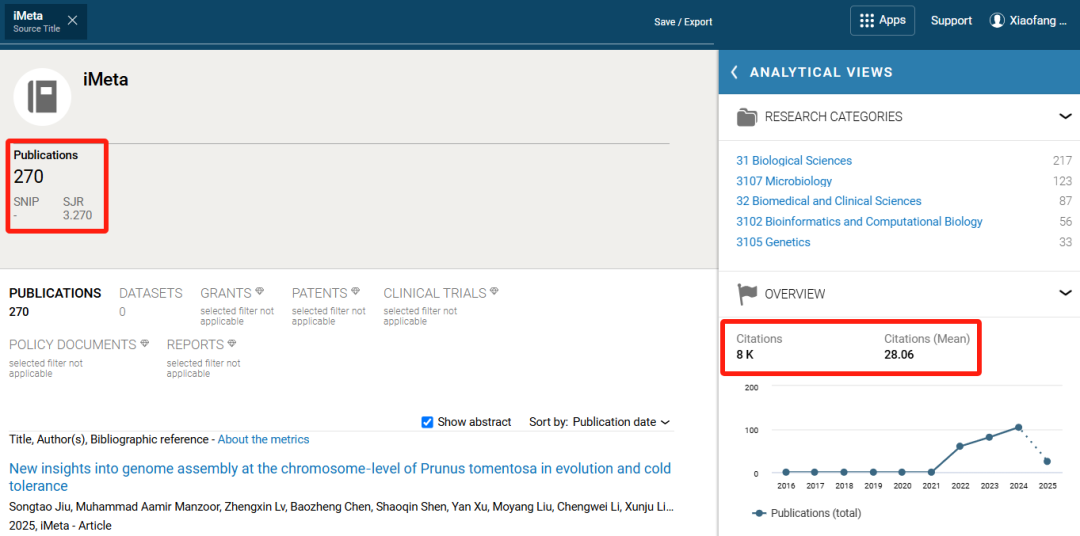Image resolution: width=1080 pixels, height=536 pixels.
Task: Open the Apps grid menu
Action: coord(882,21)
